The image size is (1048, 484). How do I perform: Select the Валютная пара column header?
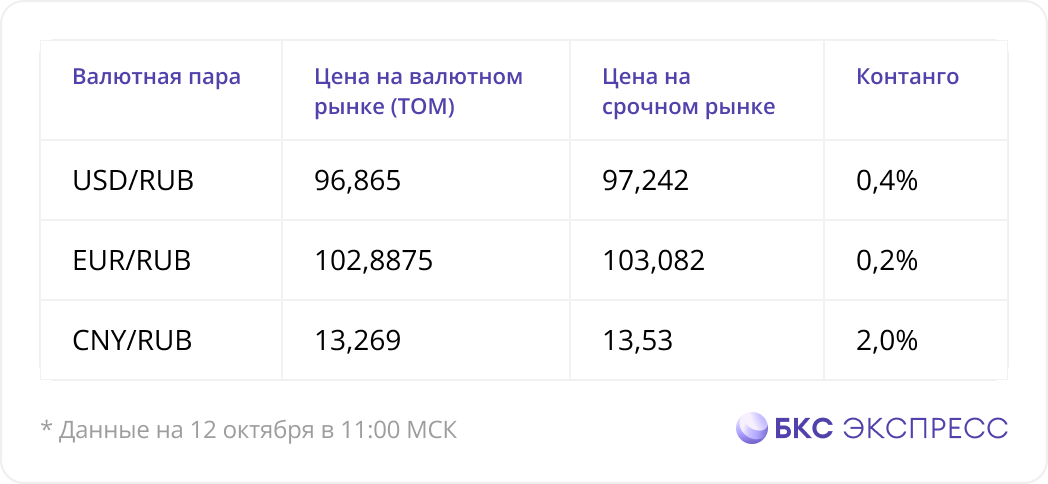coord(156,77)
